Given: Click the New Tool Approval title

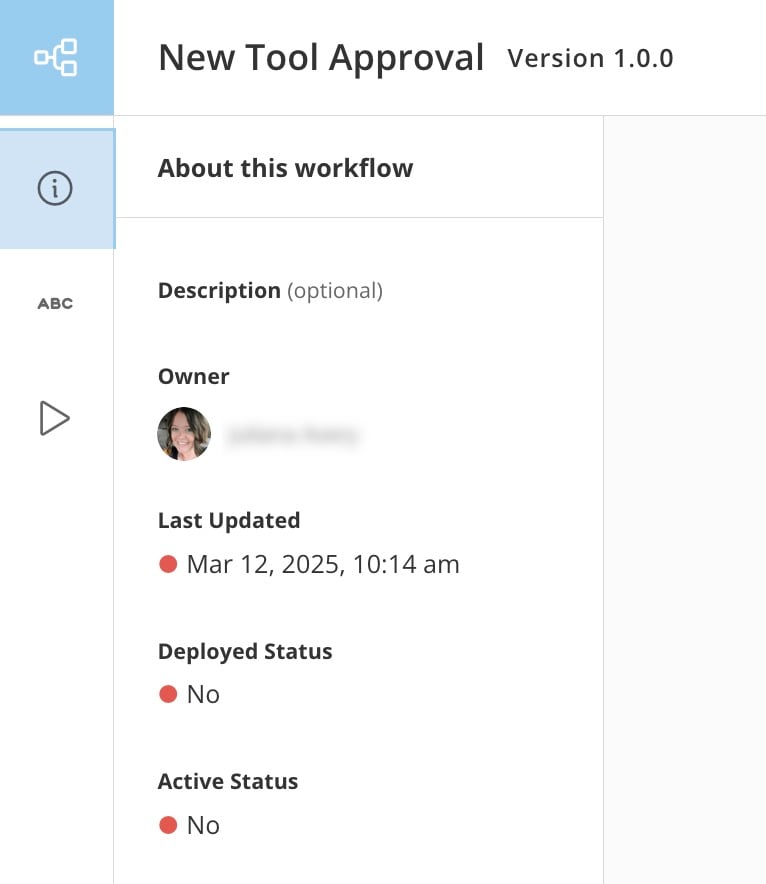Looking at the screenshot, I should 321,58.
